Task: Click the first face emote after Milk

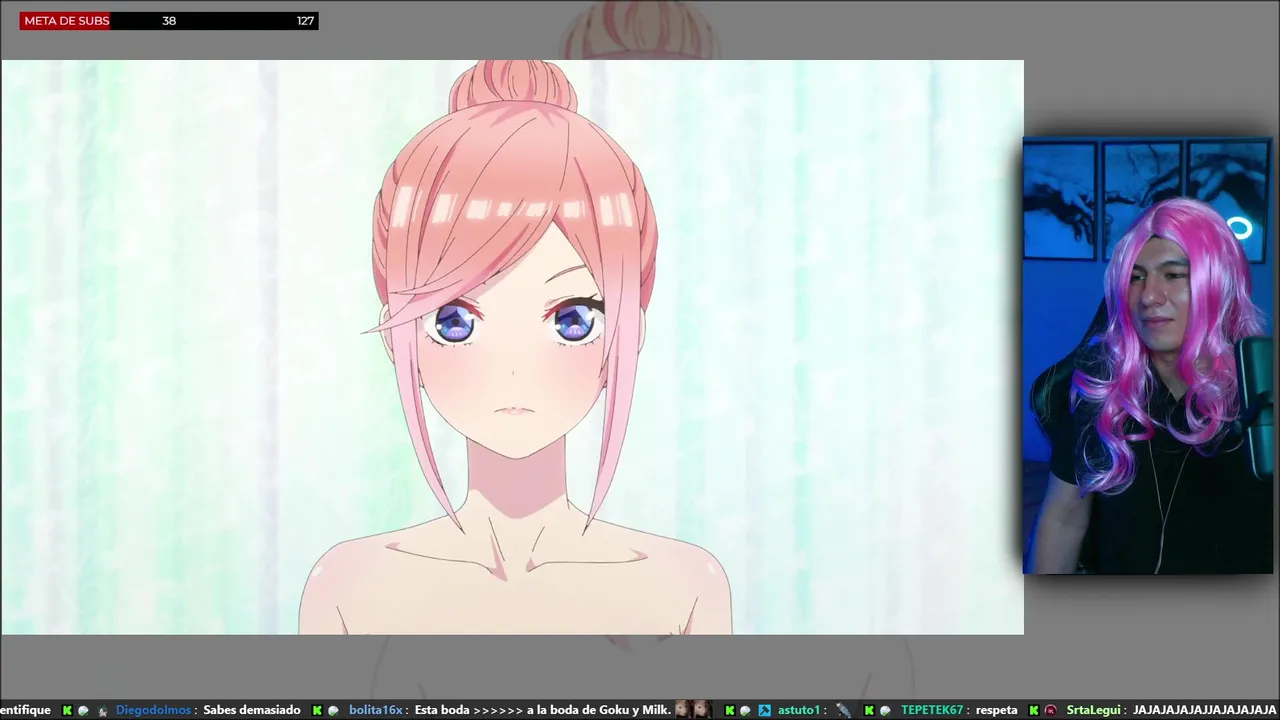Action: coord(684,709)
